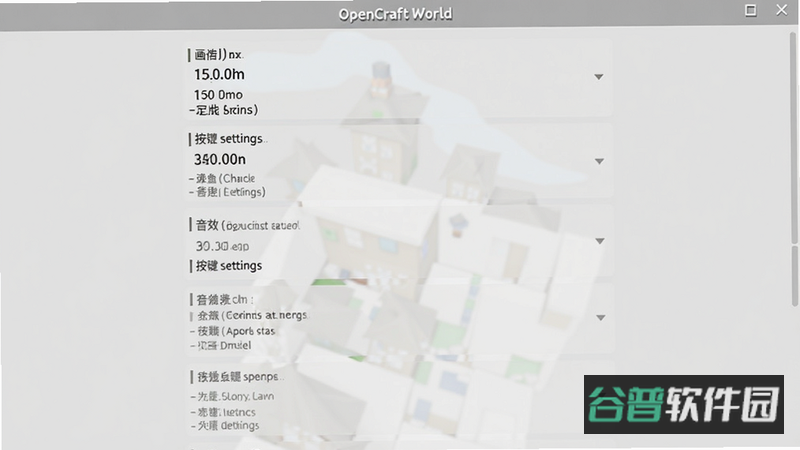Click the 30.30.eap value
800x450 pixels.
point(222,246)
